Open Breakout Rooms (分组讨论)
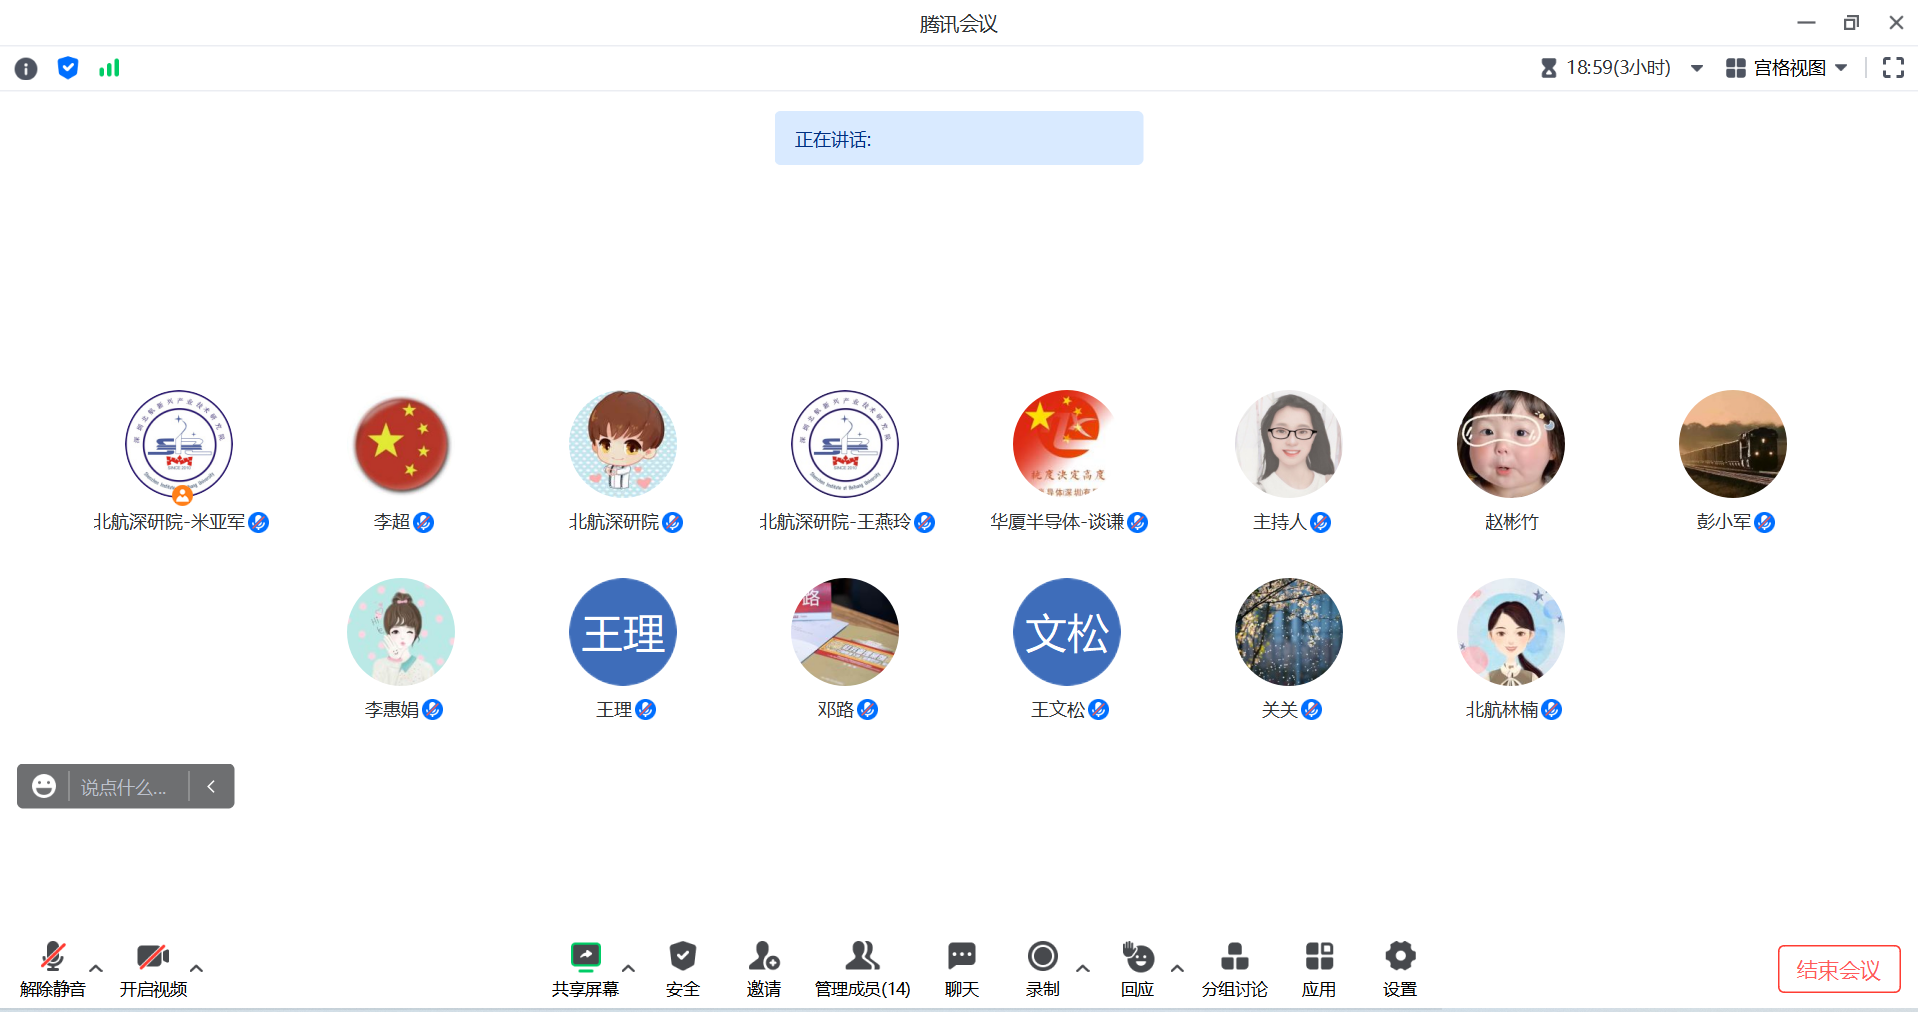The width and height of the screenshot is (1918, 1012). pos(1234,968)
